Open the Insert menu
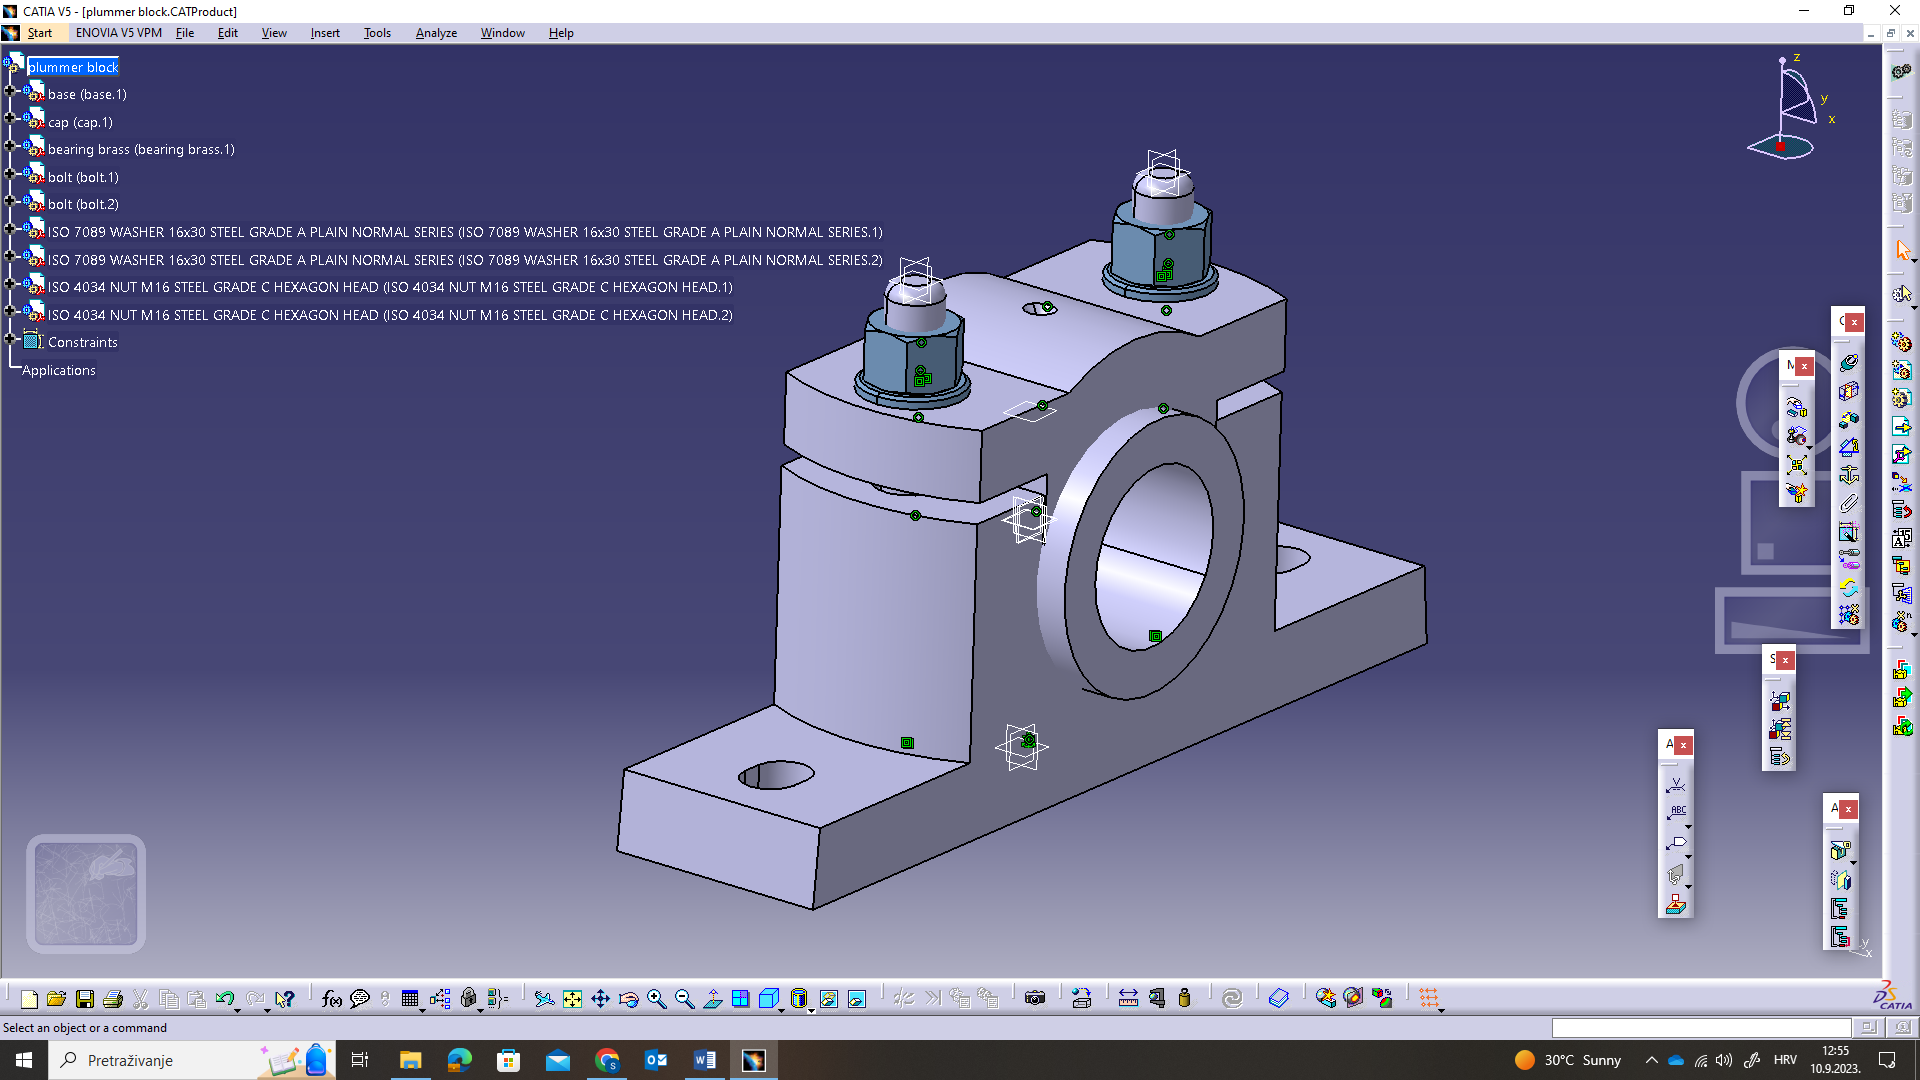This screenshot has width=1920, height=1080. [x=324, y=33]
